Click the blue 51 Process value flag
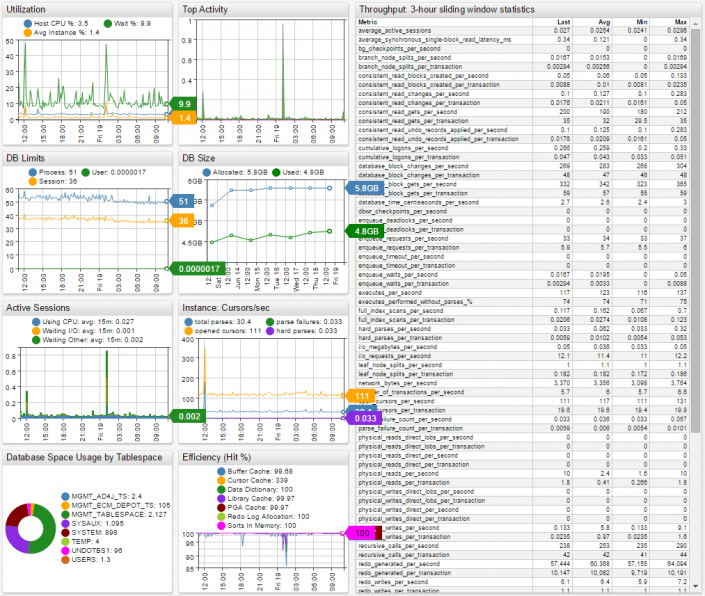The height and width of the screenshot is (596, 705). [183, 201]
